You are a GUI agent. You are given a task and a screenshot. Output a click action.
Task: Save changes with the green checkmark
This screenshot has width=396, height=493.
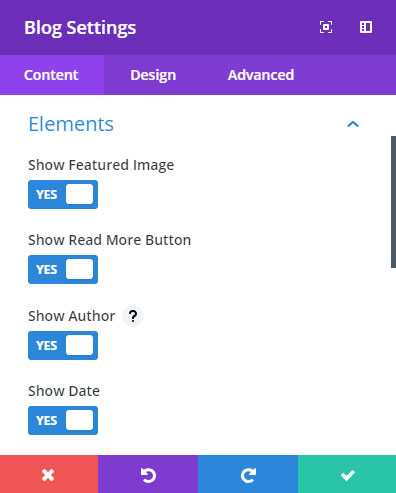click(347, 474)
